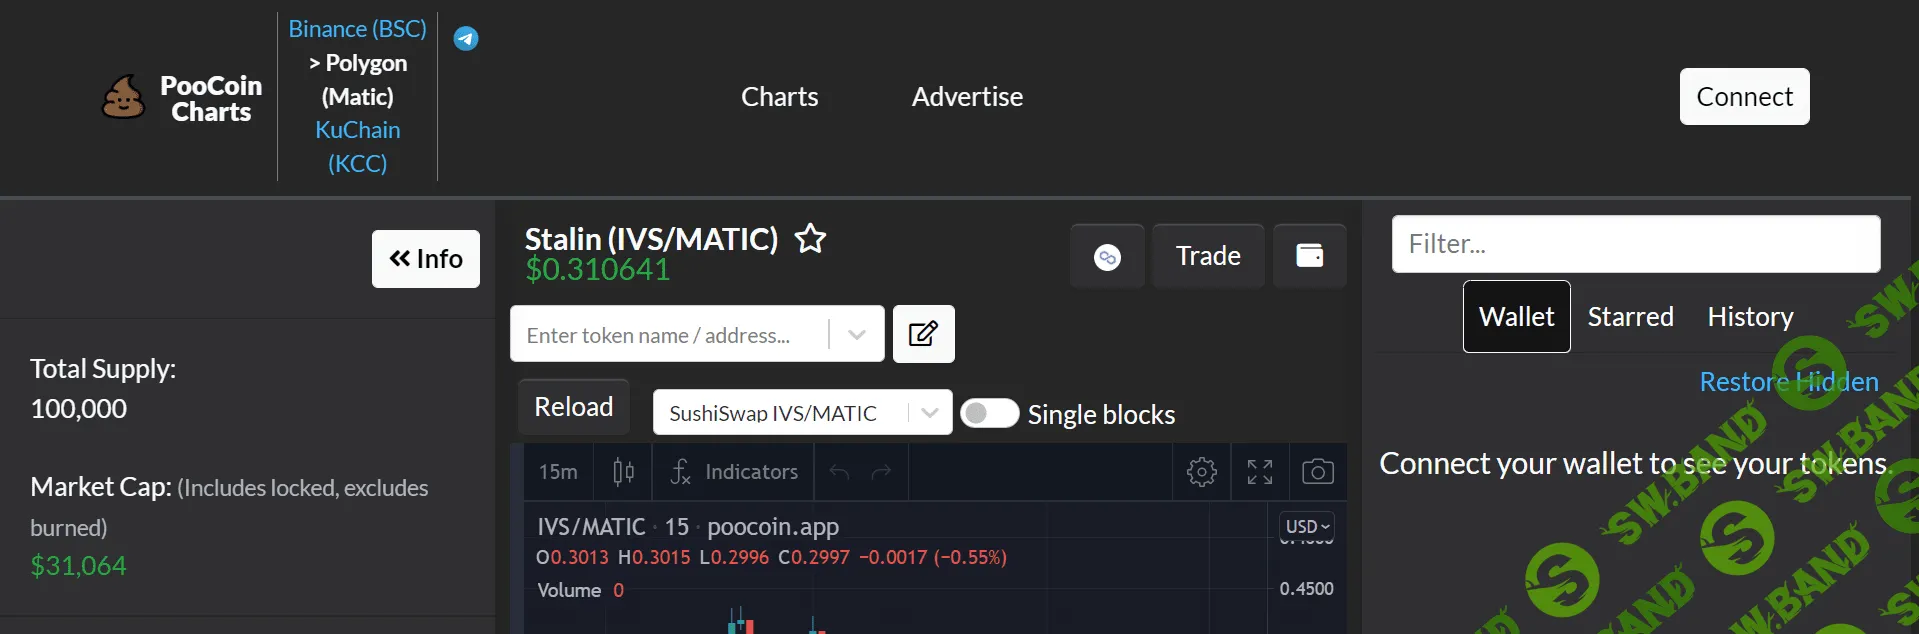Toggle Single blocks switch
Image resolution: width=1919 pixels, height=634 pixels.
click(x=989, y=413)
